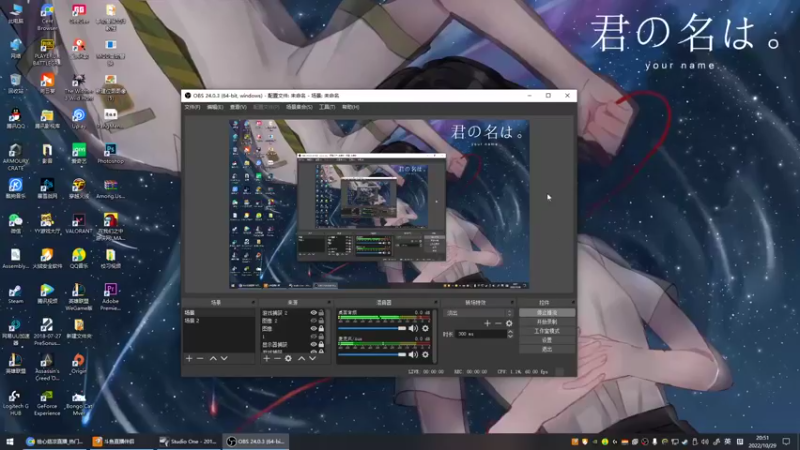Toggle the lock of 图像 2 source
The image size is (800, 450).
pos(321,321)
